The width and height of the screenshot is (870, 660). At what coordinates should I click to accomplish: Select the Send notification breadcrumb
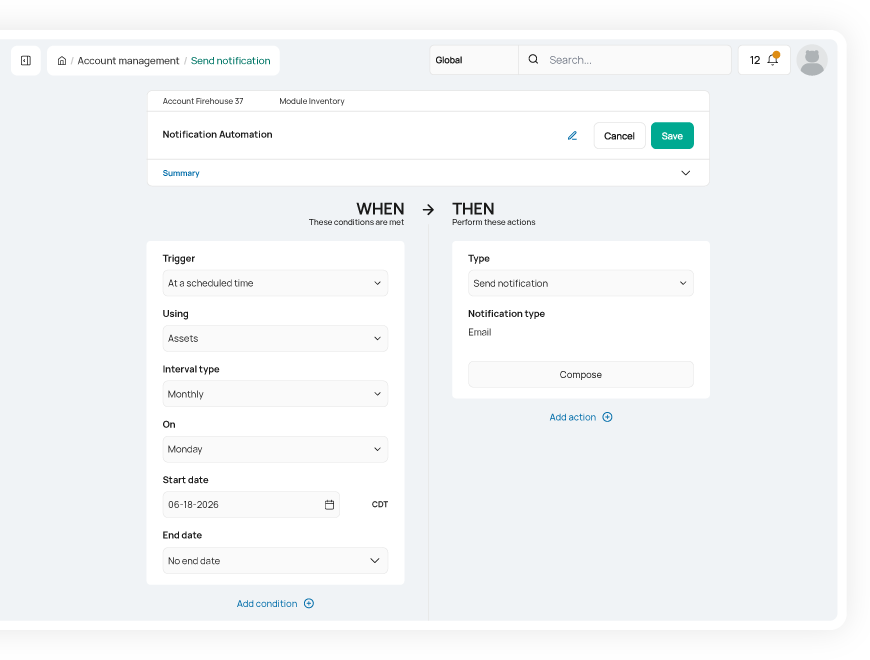pos(230,61)
